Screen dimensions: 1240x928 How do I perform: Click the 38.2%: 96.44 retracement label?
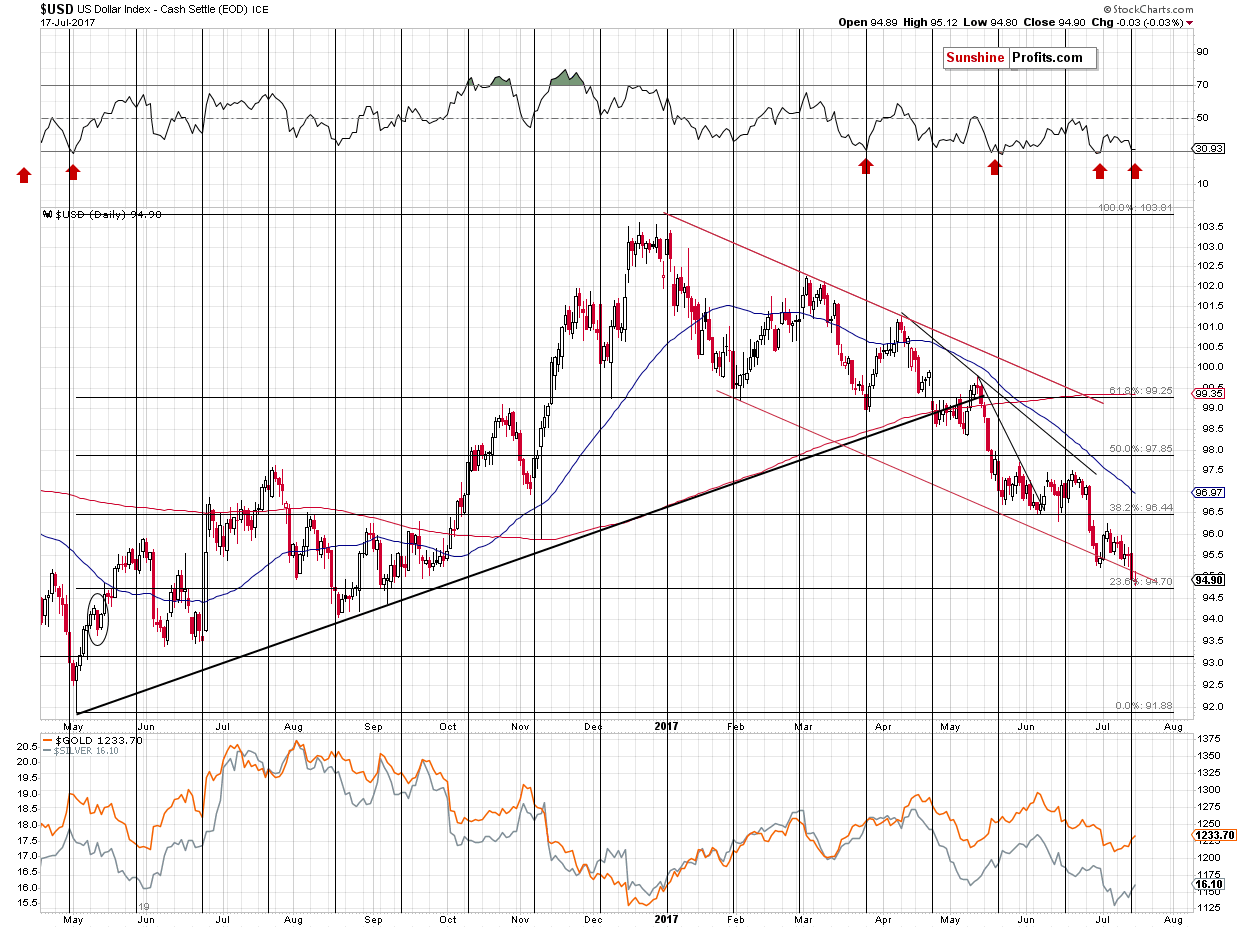click(1139, 508)
